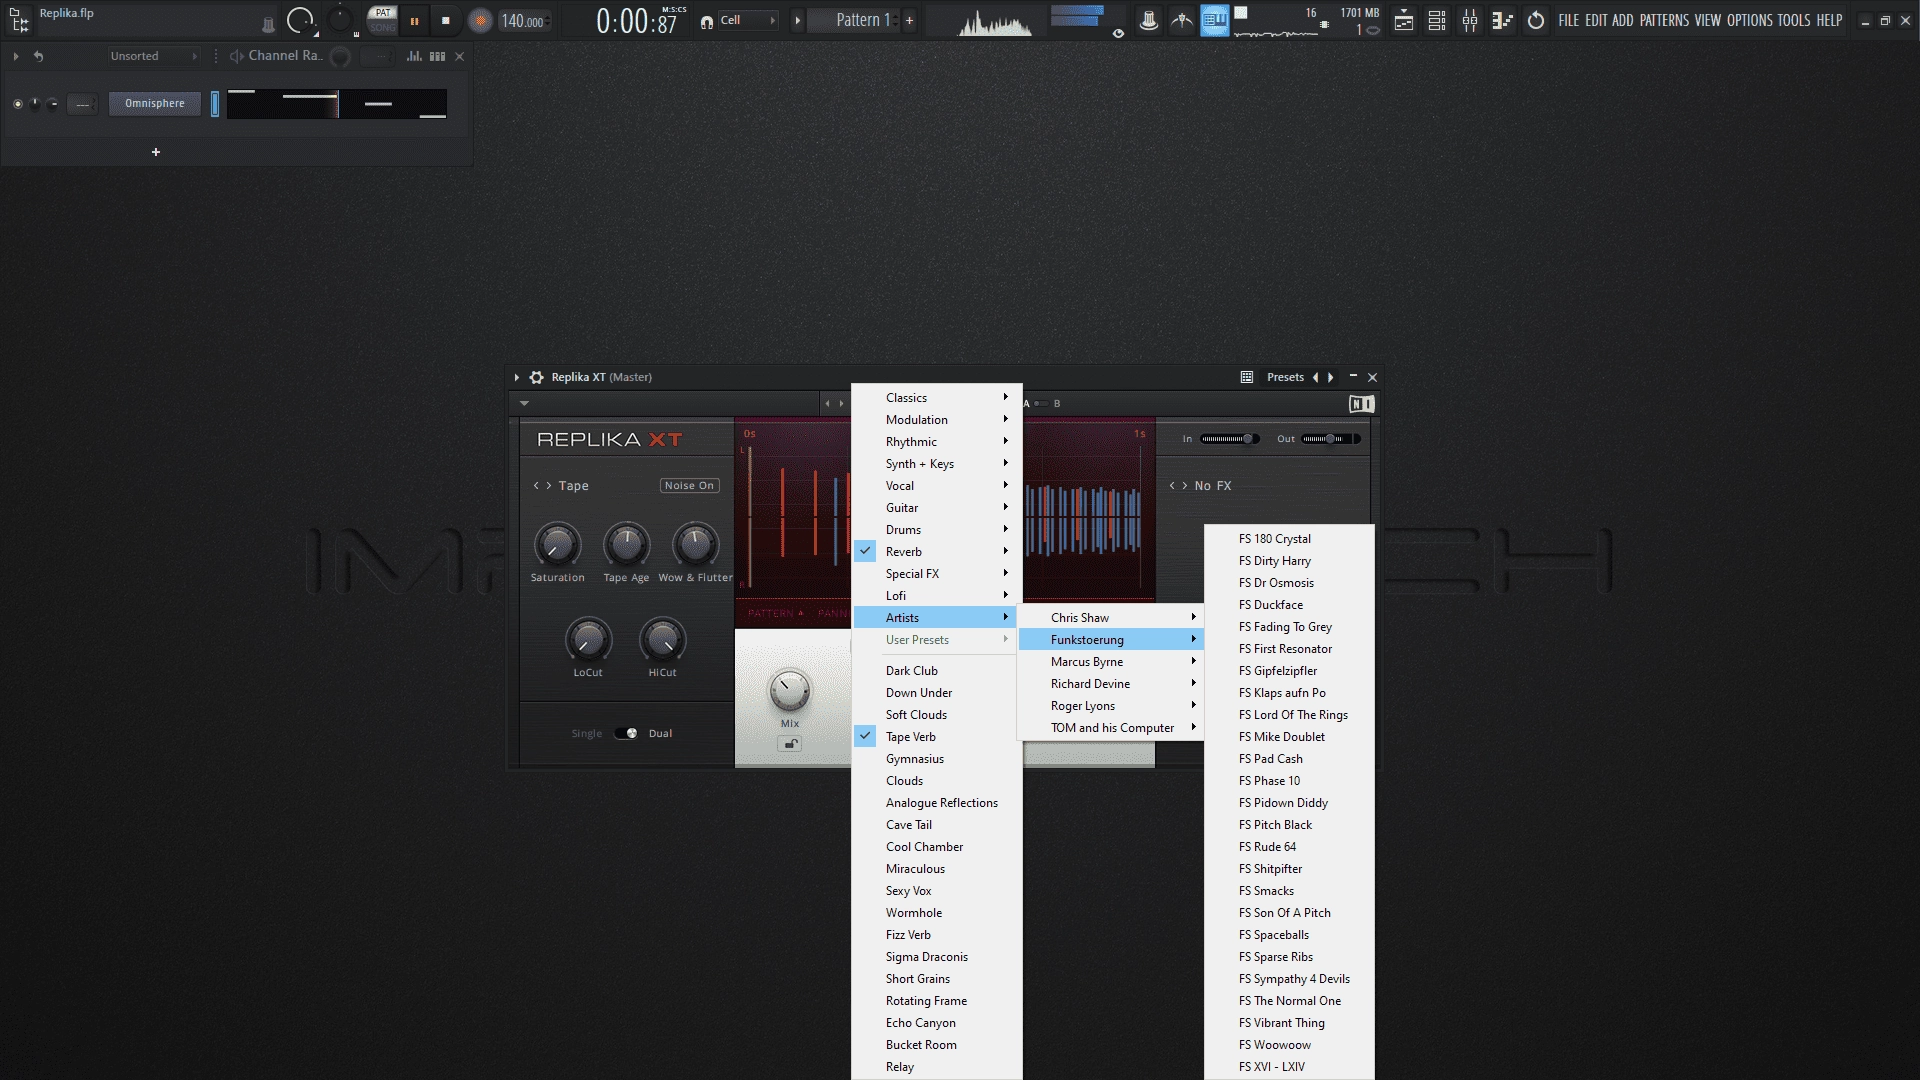Open Replika XT gear settings icon

[537, 377]
